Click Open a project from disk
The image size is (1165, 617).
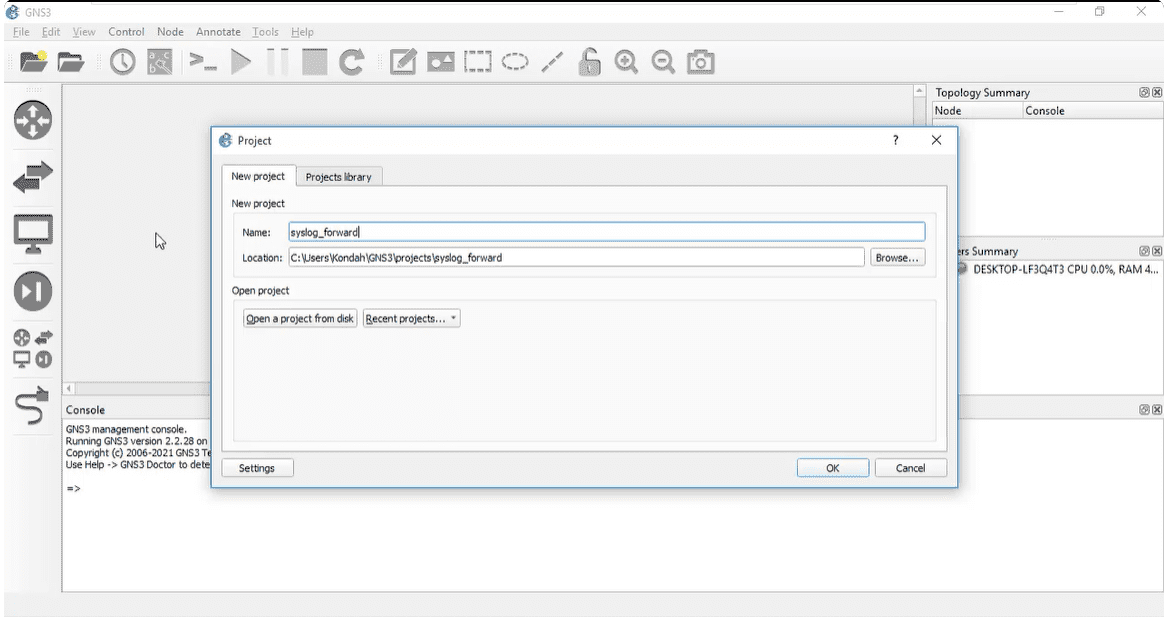coord(299,318)
